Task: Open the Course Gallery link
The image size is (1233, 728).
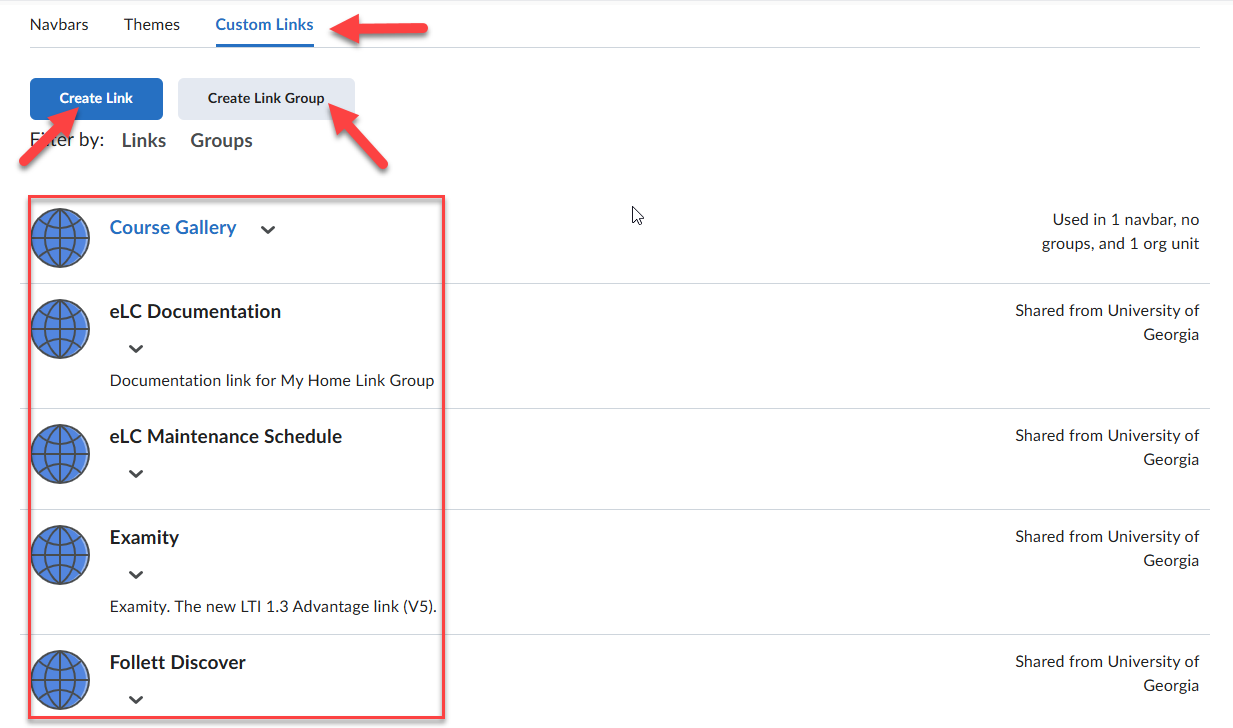Action: coord(173,228)
